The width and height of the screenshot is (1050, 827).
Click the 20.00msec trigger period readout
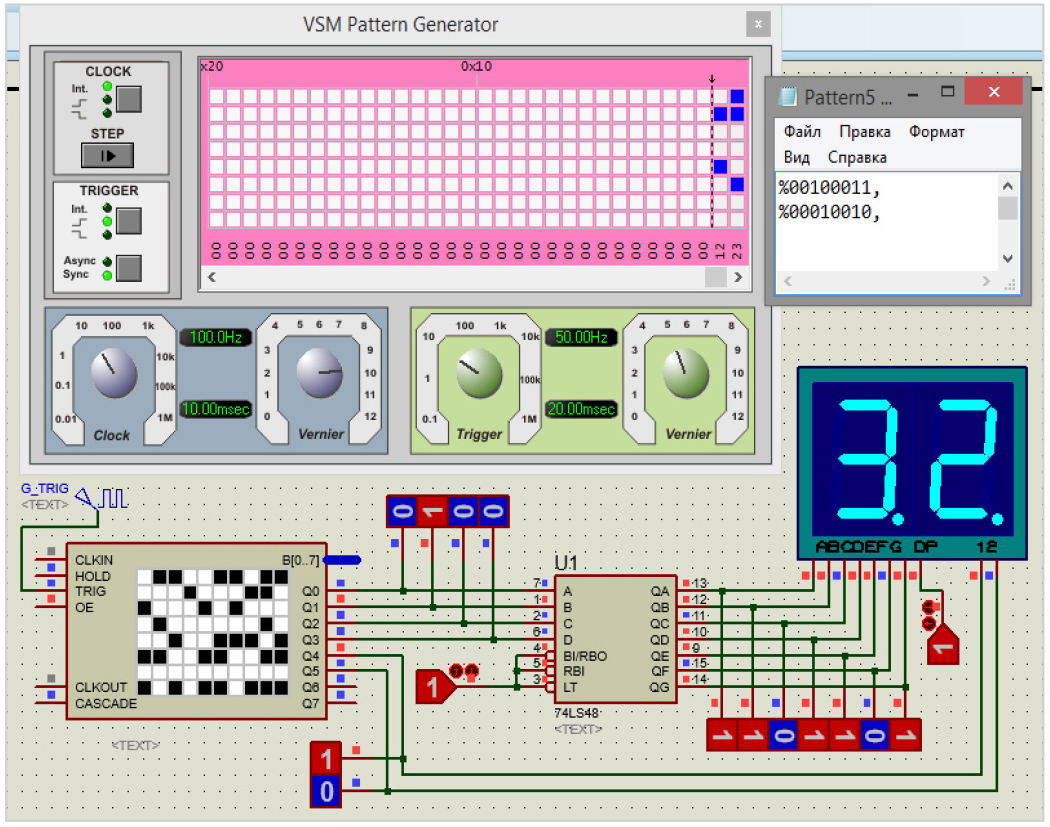(581, 408)
